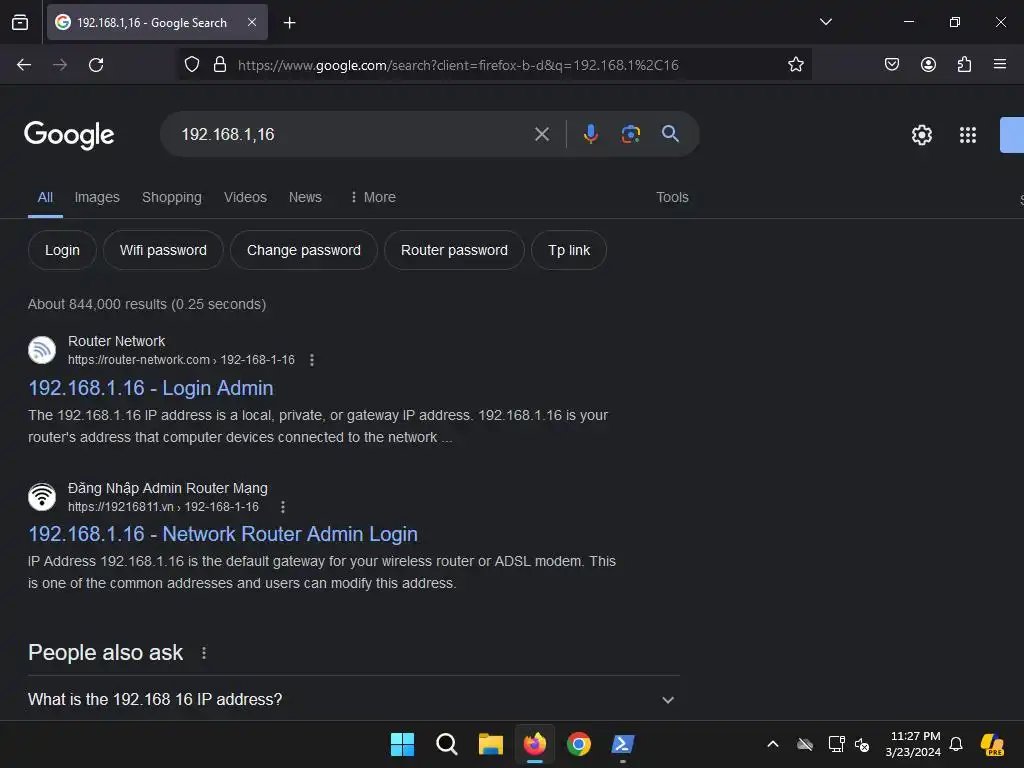The height and width of the screenshot is (768, 1024).
Task: Bookmark this page with star
Action: pyautogui.click(x=795, y=65)
